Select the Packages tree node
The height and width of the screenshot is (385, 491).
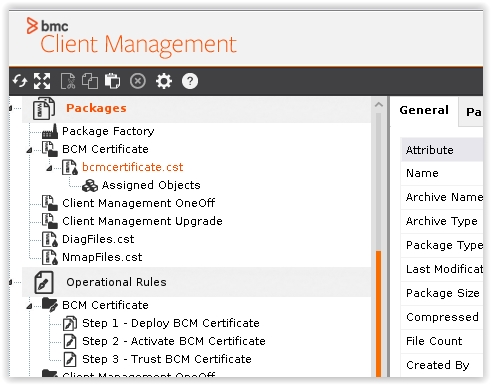pos(96,108)
